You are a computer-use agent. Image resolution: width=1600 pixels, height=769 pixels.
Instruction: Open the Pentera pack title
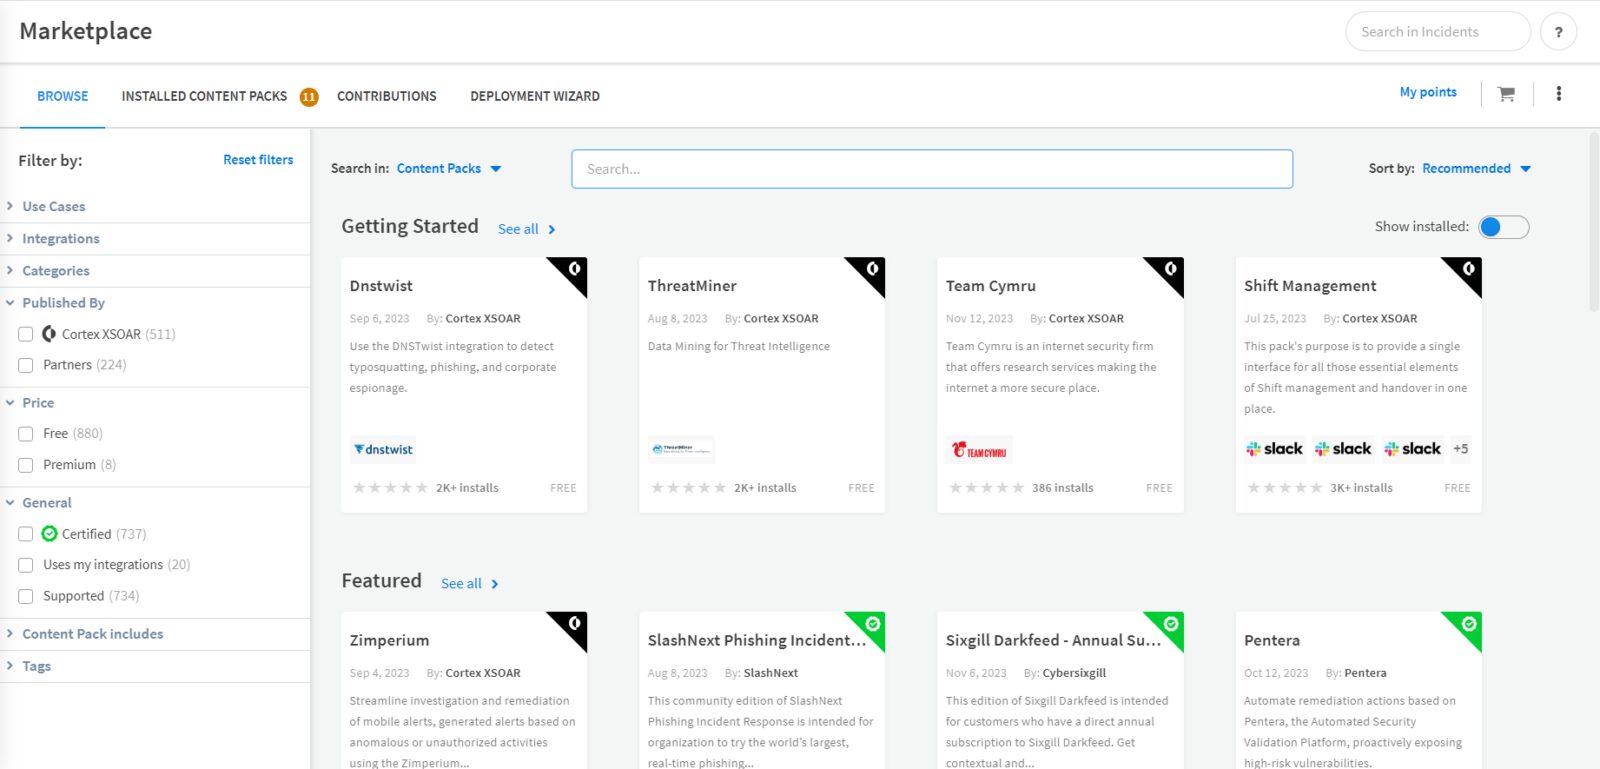pos(1272,641)
